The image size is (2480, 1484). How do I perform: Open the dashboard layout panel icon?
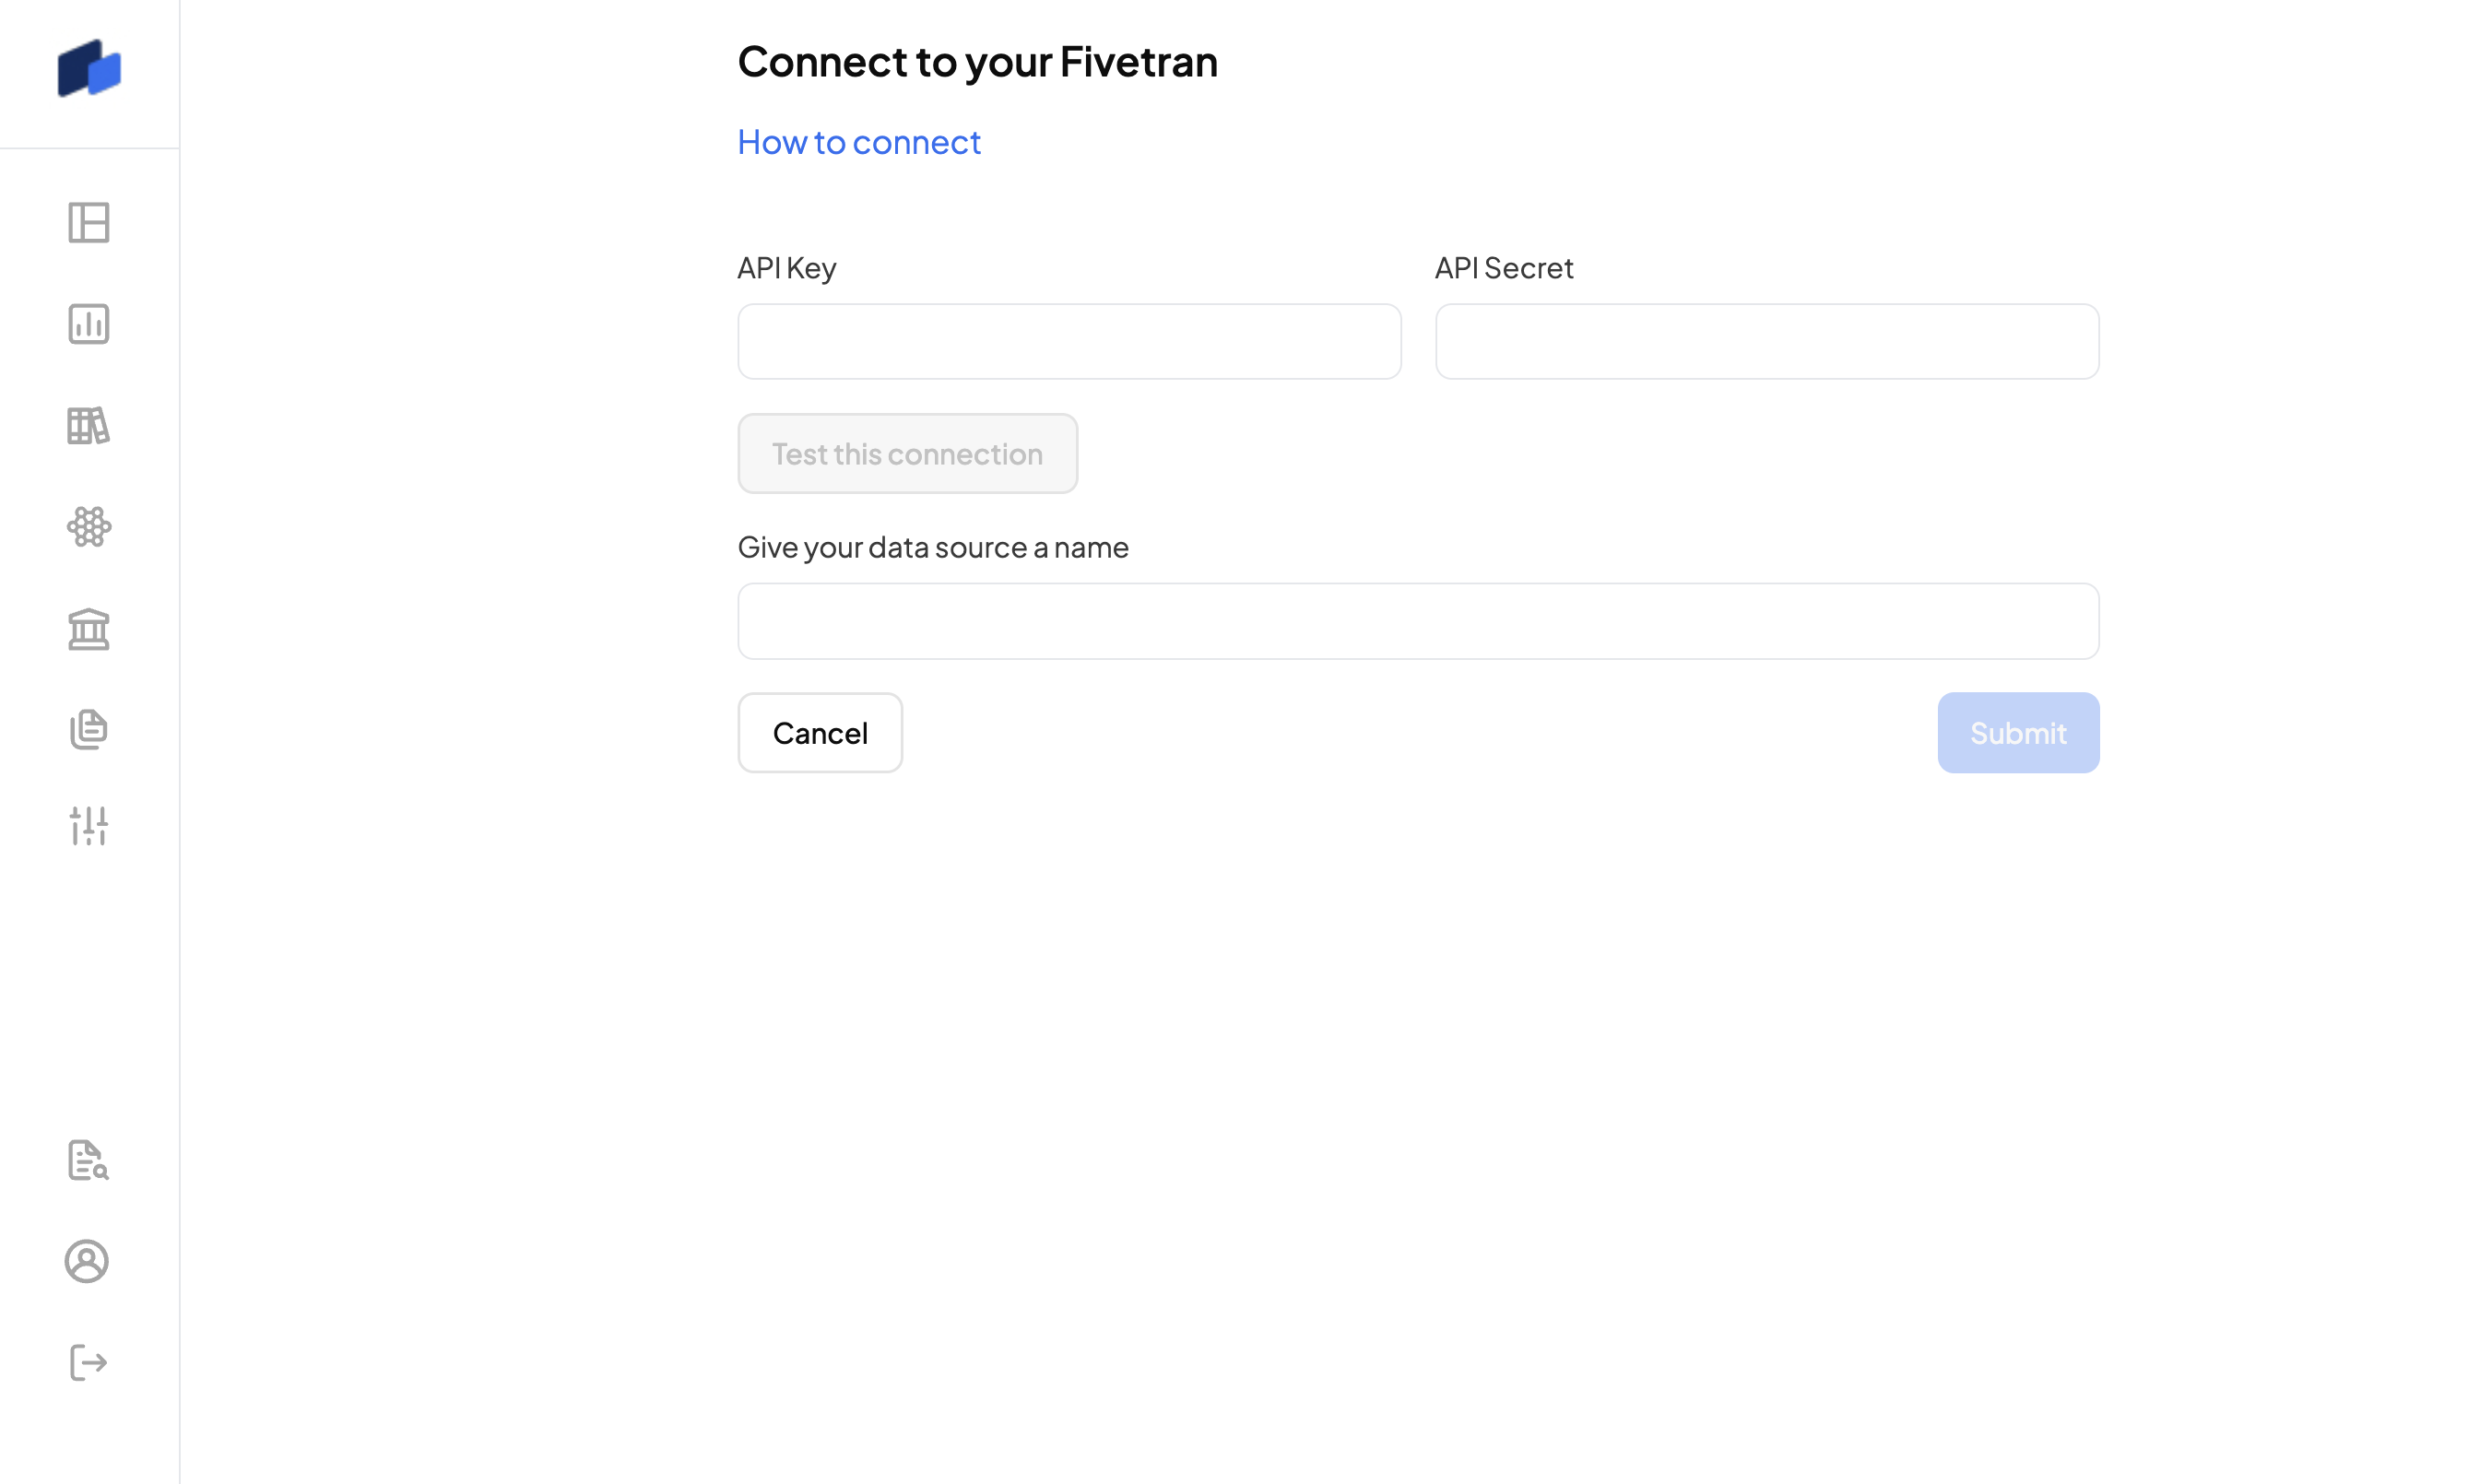pos(89,222)
